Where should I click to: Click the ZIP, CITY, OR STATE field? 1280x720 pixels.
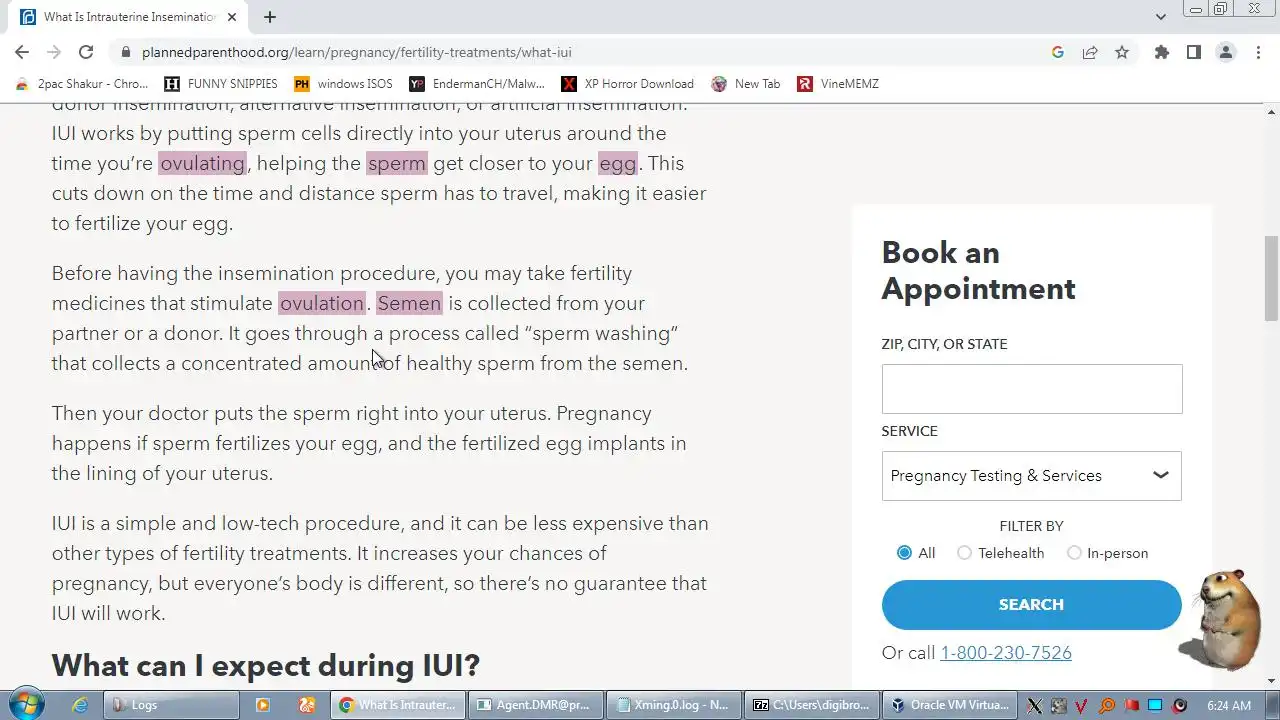tap(1032, 389)
